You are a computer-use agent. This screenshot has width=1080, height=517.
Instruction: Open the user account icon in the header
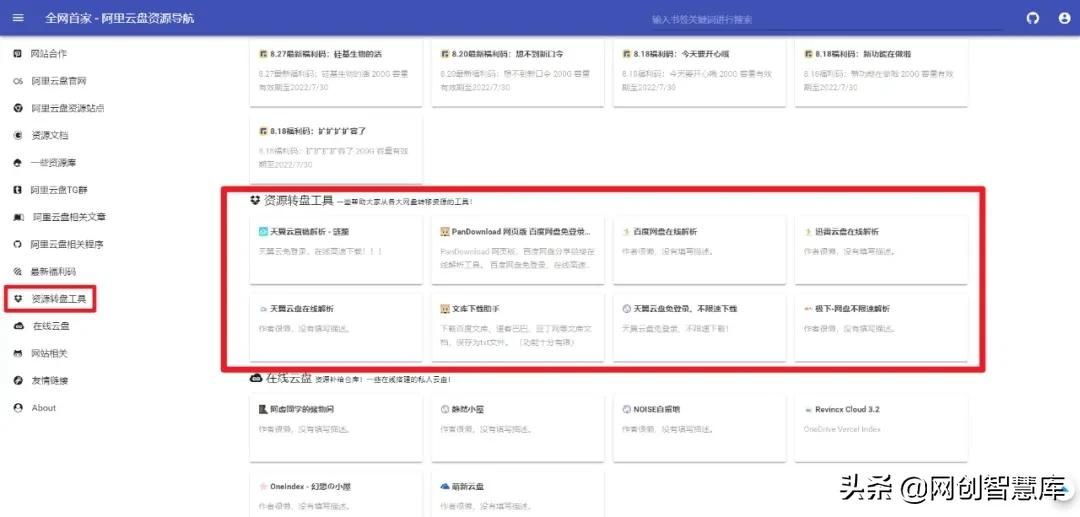(x=1064, y=18)
